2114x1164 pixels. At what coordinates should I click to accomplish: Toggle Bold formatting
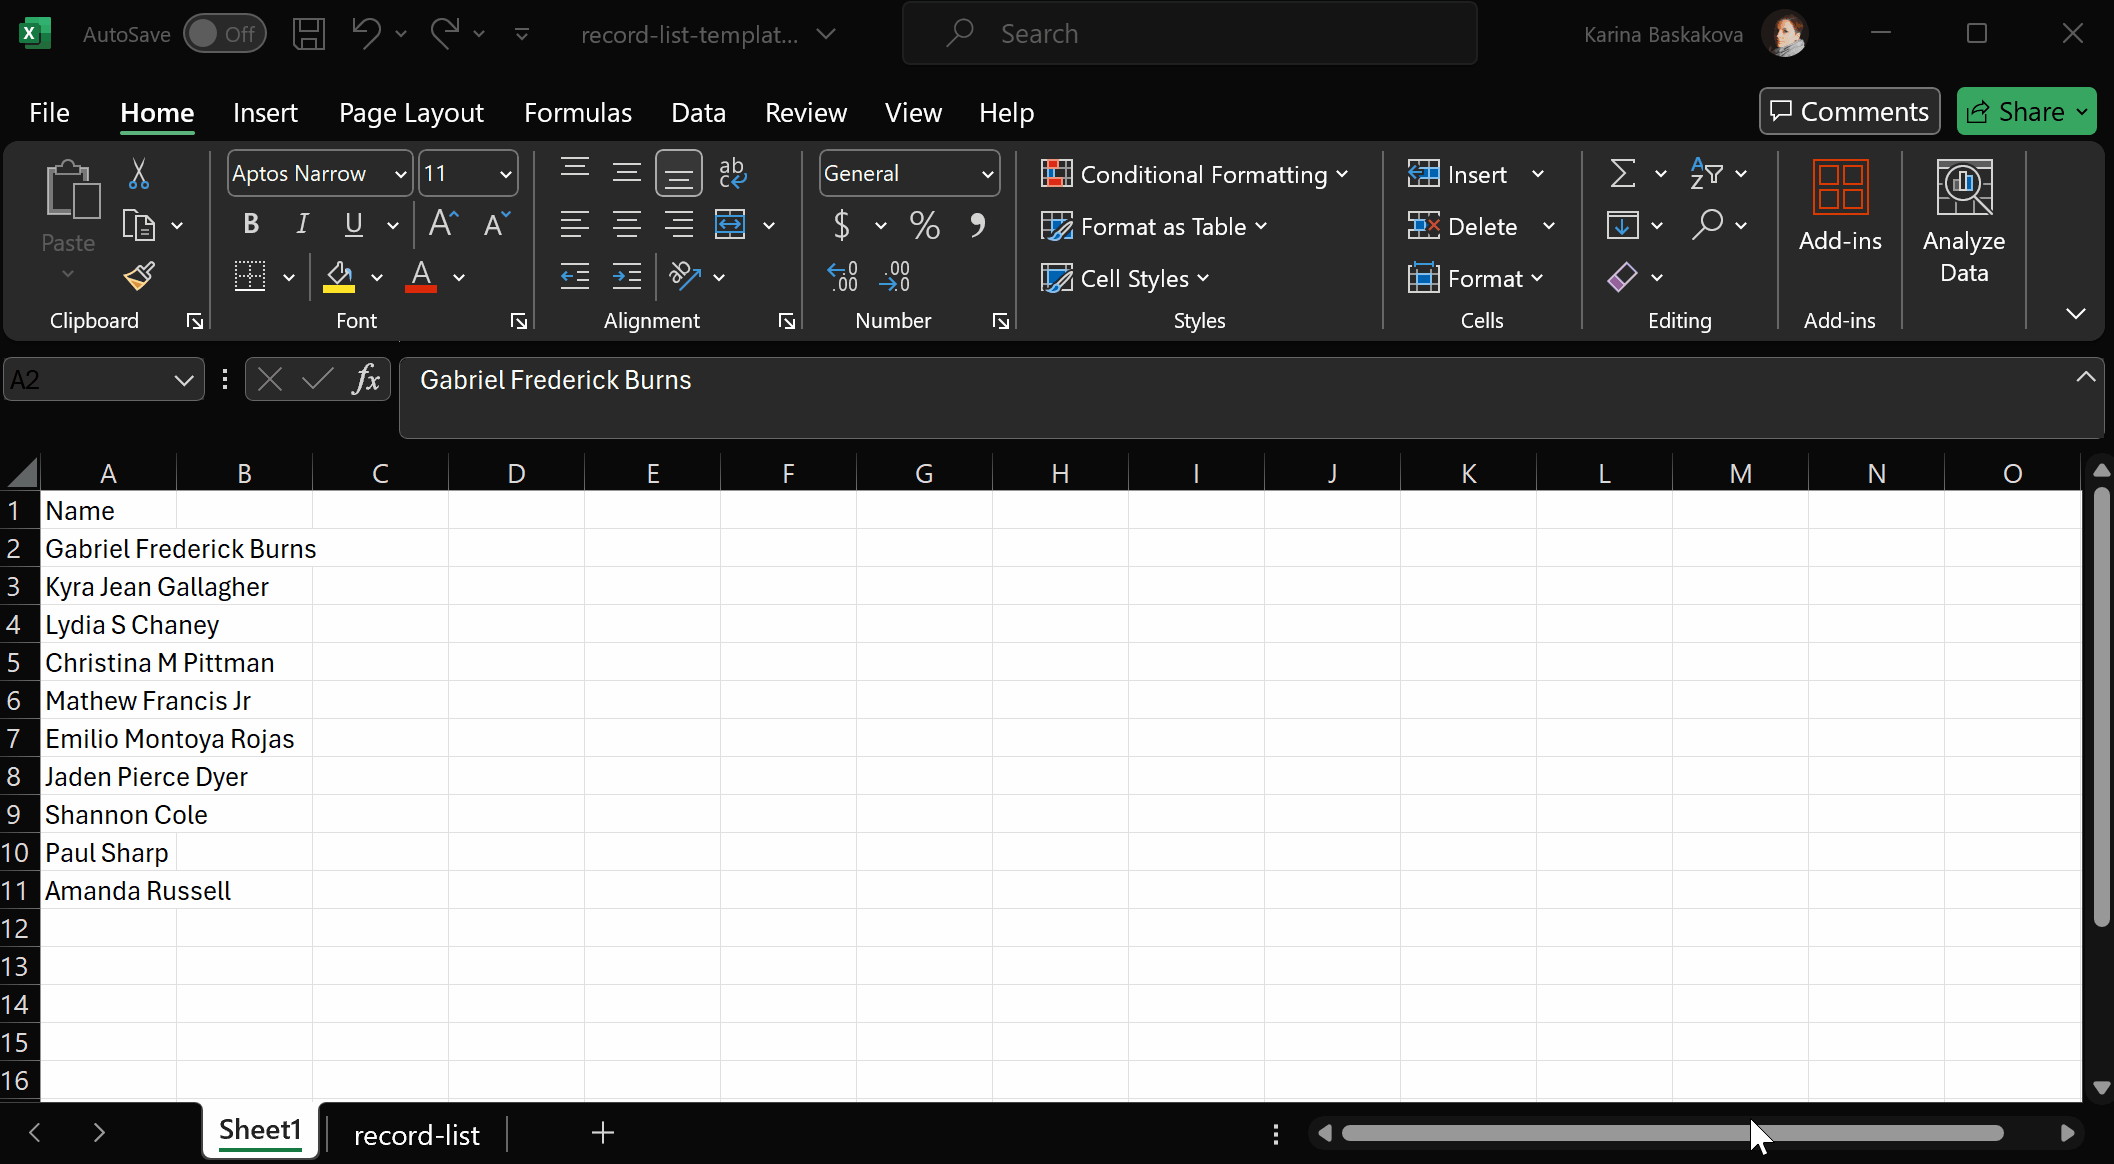[251, 225]
